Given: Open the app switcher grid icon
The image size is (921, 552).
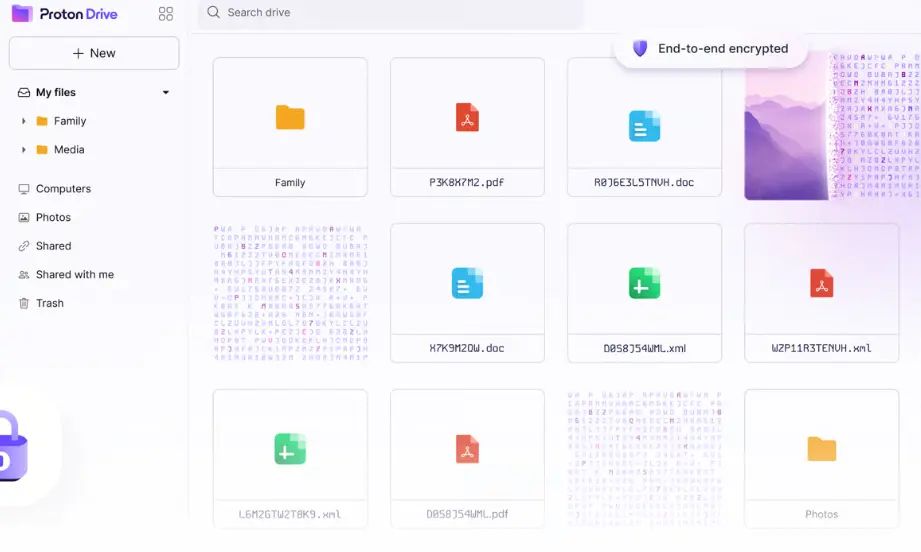Looking at the screenshot, I should click(166, 14).
